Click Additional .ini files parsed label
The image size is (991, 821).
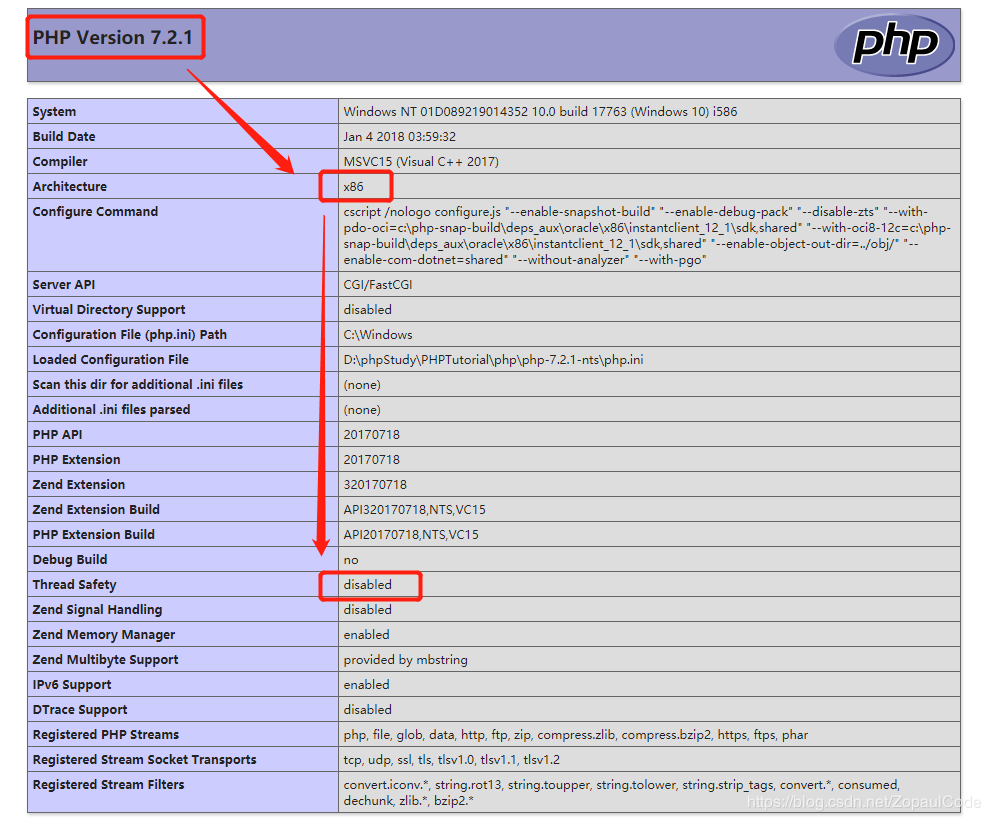111,410
